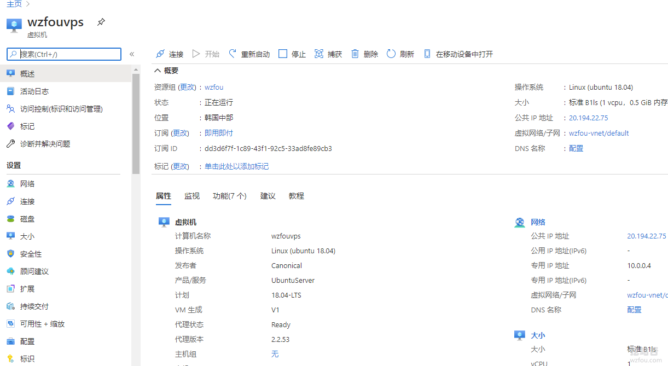Select the 韩国中部 location value
668x366 pixels.
[219, 118]
